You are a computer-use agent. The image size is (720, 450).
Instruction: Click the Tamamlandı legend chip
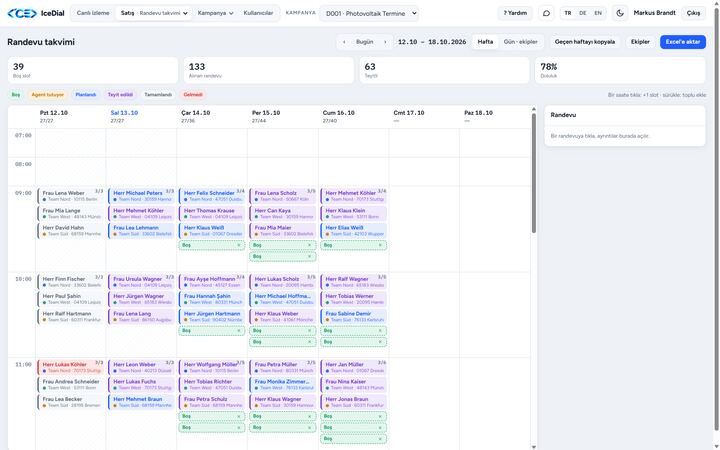158,95
